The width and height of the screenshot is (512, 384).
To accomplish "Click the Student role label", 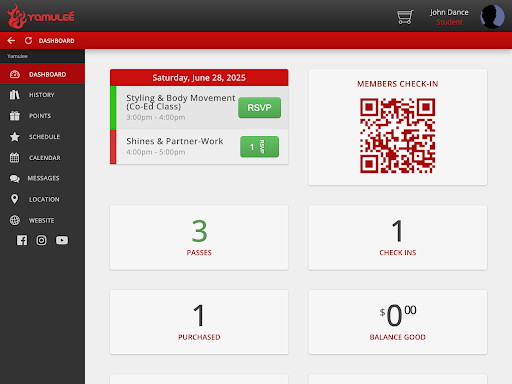I will pos(449,22).
